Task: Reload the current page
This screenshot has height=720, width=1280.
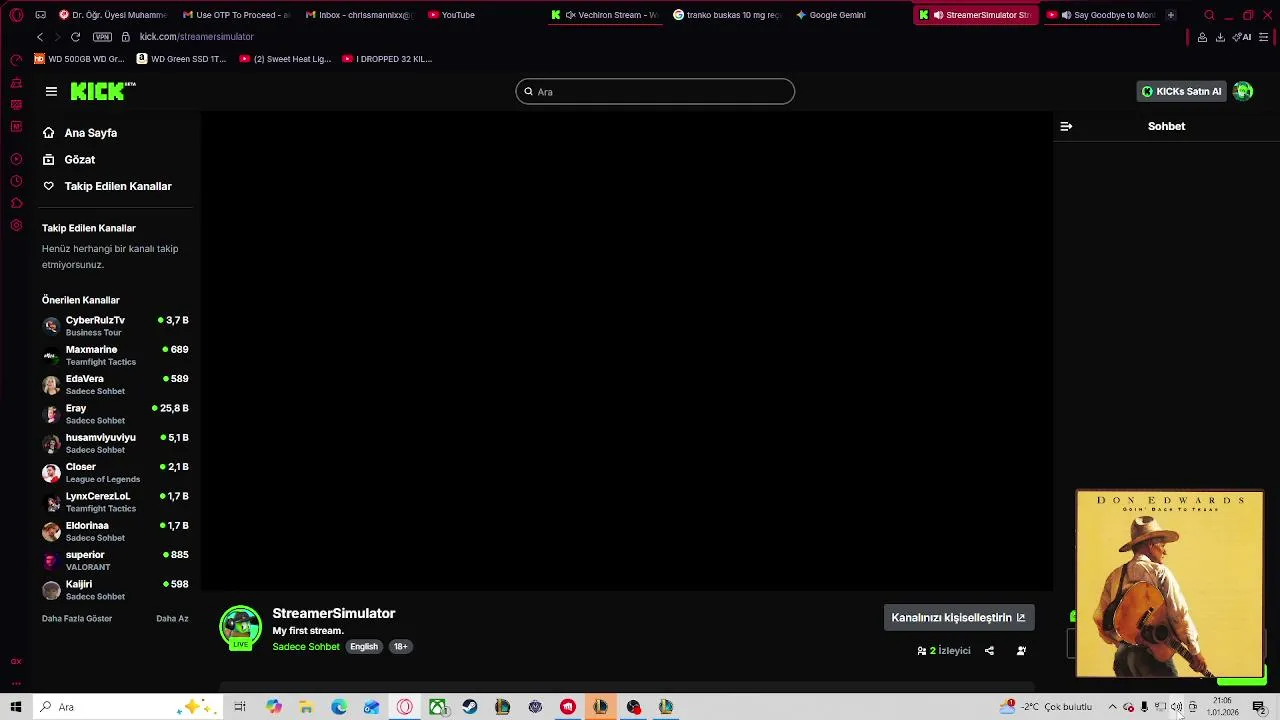Action: (75, 37)
